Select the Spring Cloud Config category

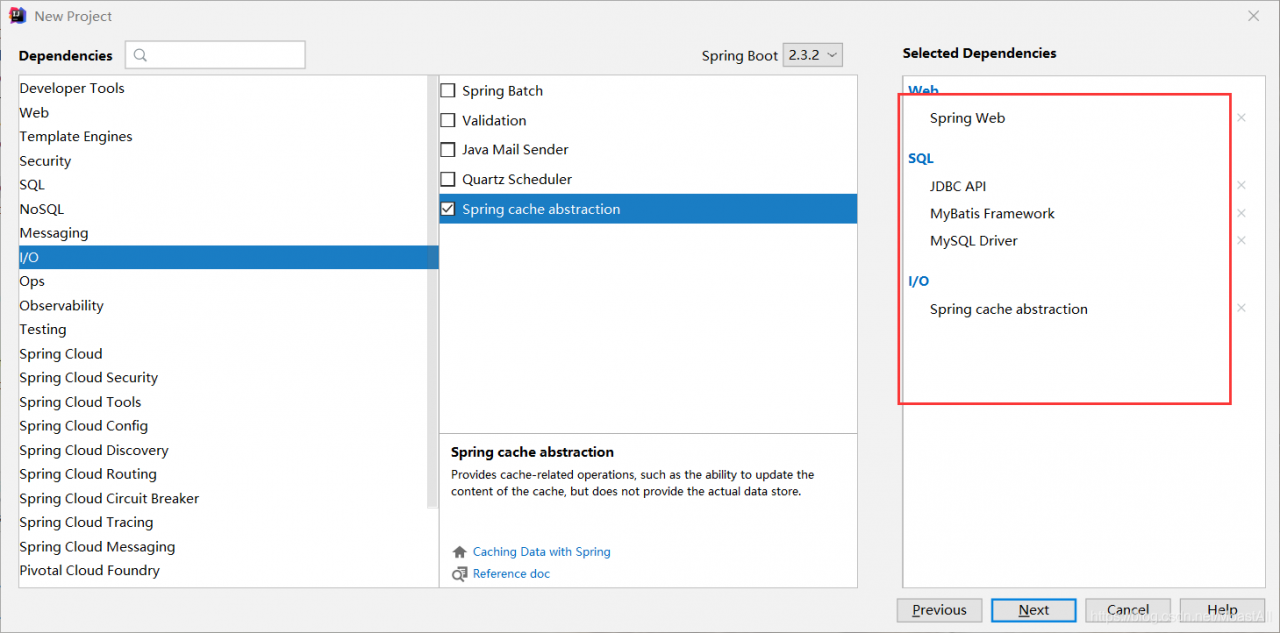point(223,426)
